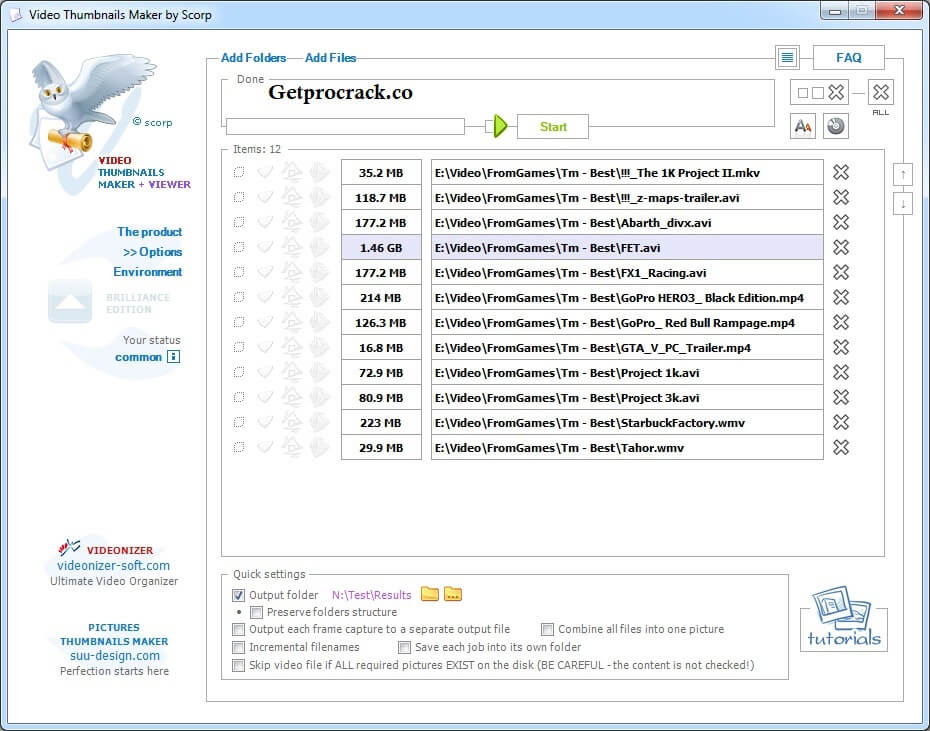
Task: Click the 16.8 MB size cell
Action: coord(381,348)
